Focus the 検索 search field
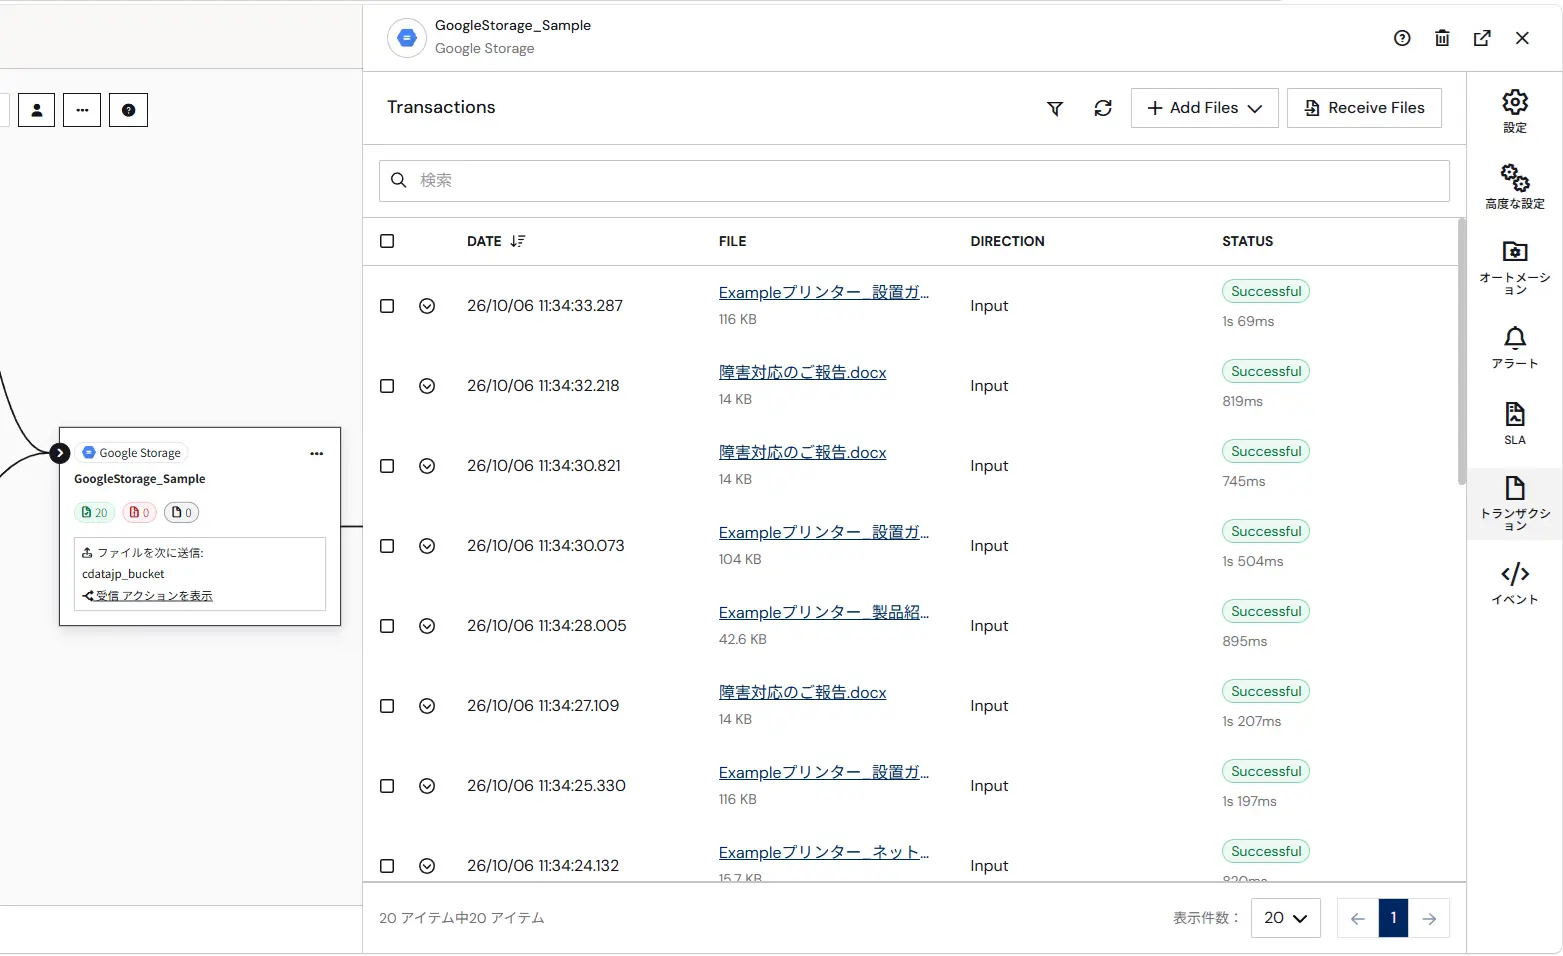The width and height of the screenshot is (1563, 956). coord(914,181)
